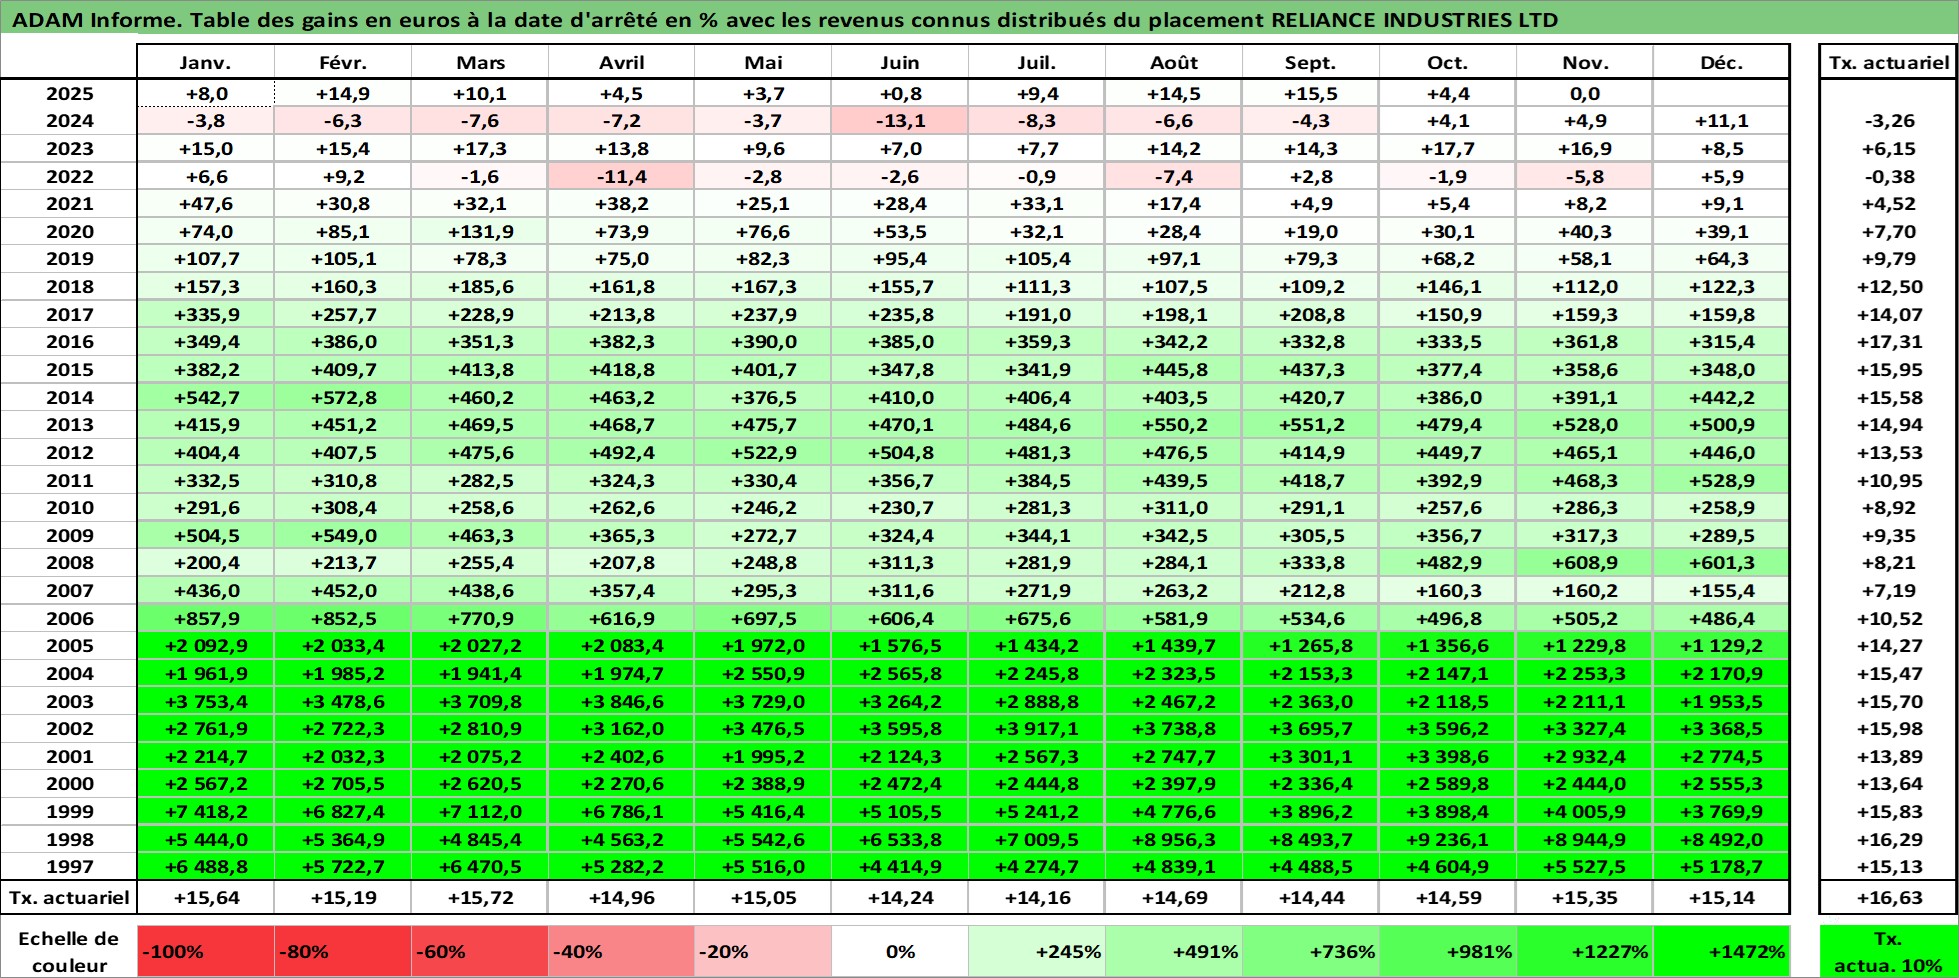
Task: Click the table title mentioning RELIANCE INDUSTRIES LTD
Action: pos(786,20)
